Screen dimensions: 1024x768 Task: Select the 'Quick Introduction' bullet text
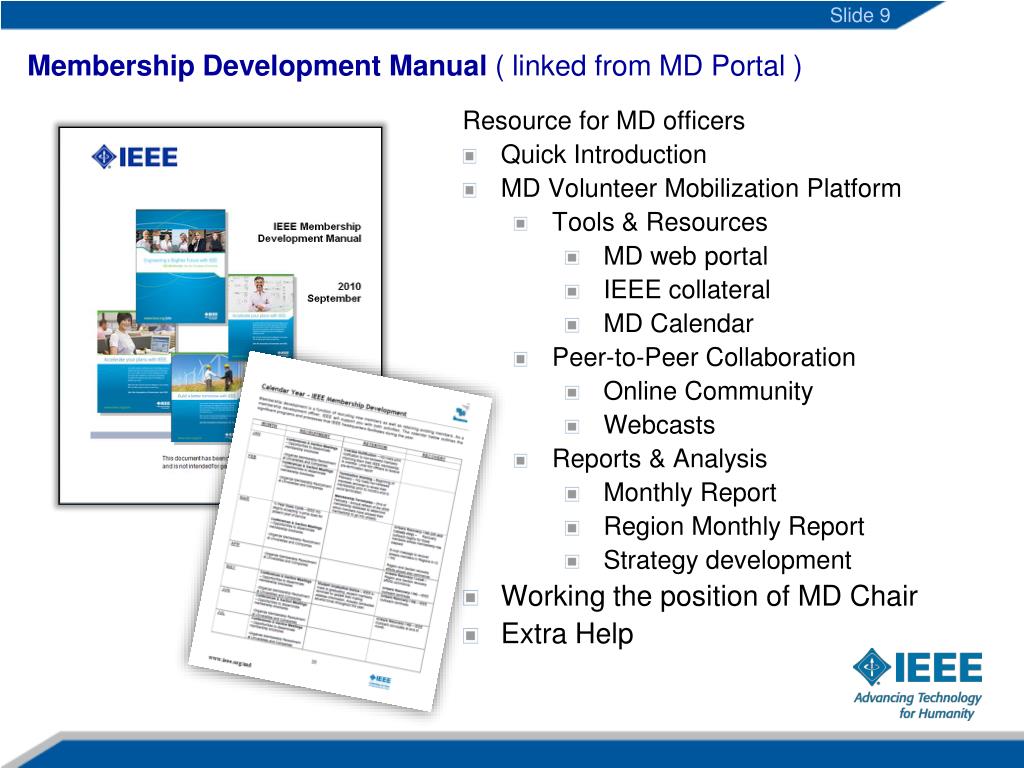tap(603, 155)
